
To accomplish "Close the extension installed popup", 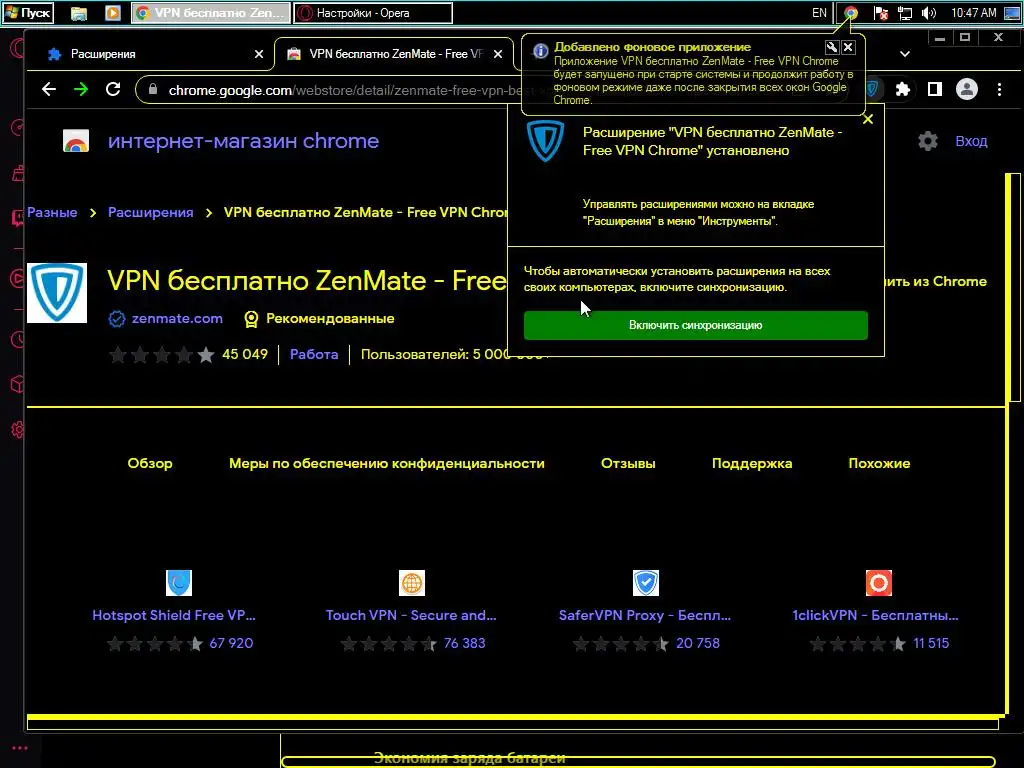I will tap(867, 119).
